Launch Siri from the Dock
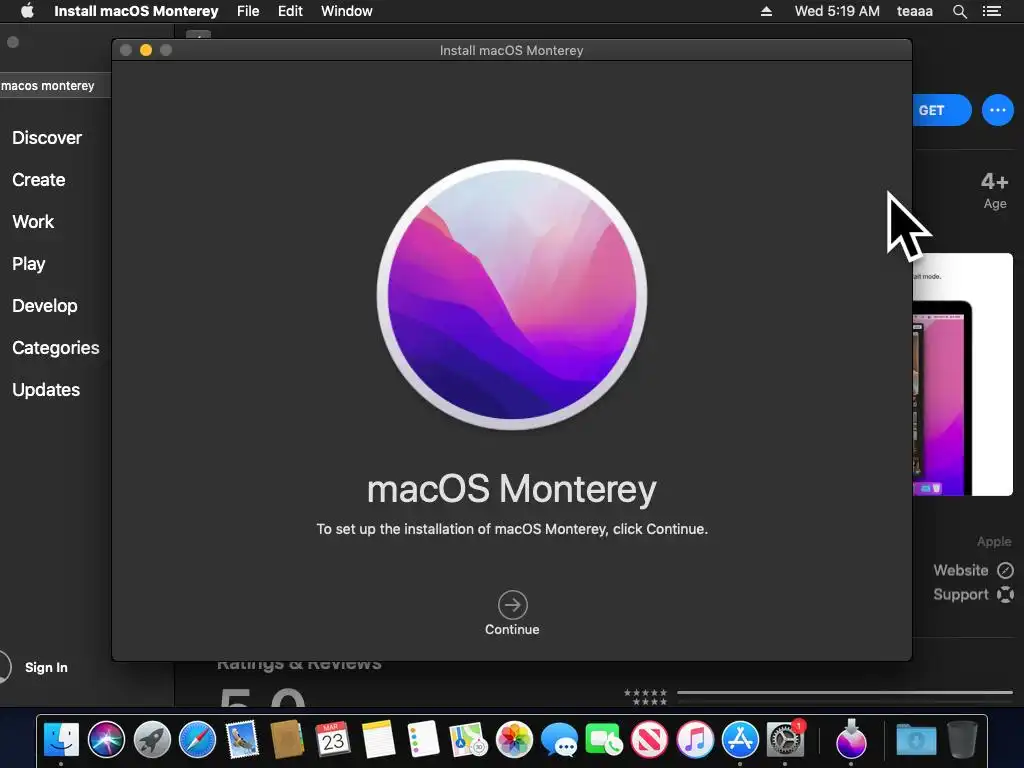This screenshot has width=1024, height=768. [x=106, y=740]
